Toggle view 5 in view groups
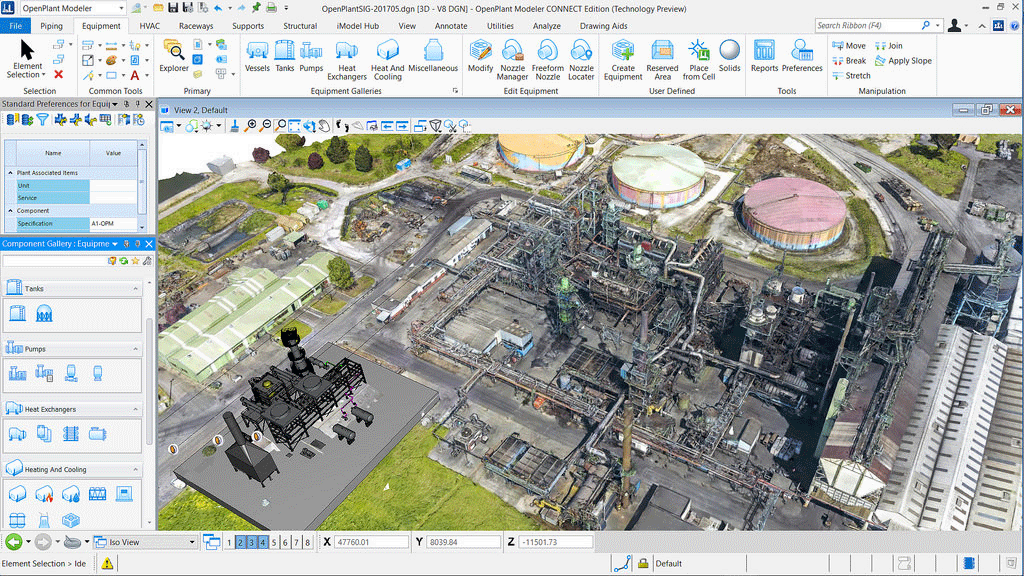 tap(274, 542)
